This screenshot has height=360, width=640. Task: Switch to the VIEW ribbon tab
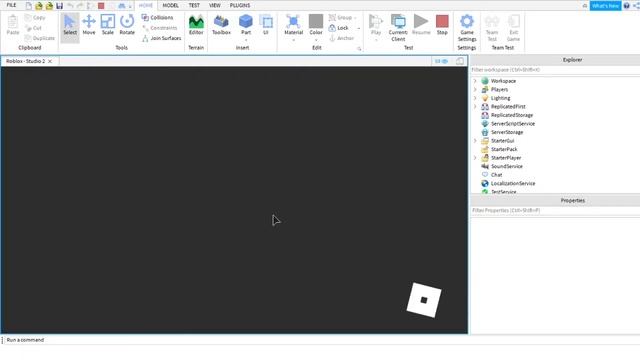click(215, 5)
